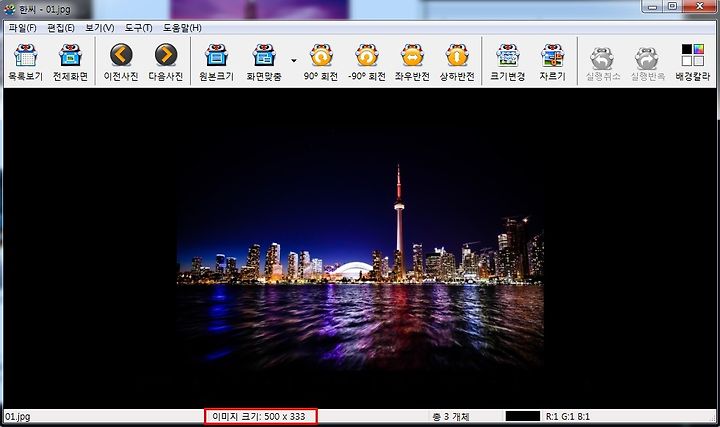The width and height of the screenshot is (720, 427).
Task: Select the 자르기 crop tool
Action: point(552,62)
